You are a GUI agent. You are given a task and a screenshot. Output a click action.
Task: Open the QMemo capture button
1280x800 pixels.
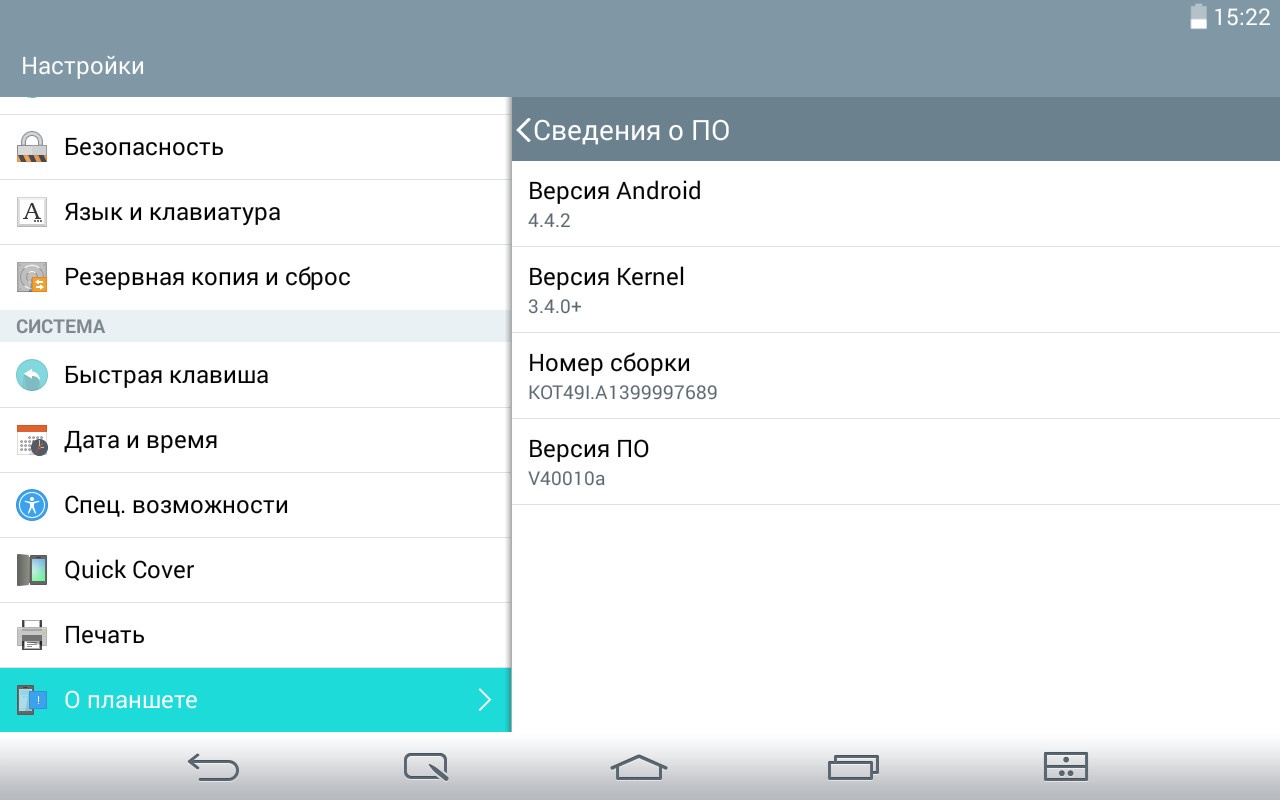tap(426, 767)
